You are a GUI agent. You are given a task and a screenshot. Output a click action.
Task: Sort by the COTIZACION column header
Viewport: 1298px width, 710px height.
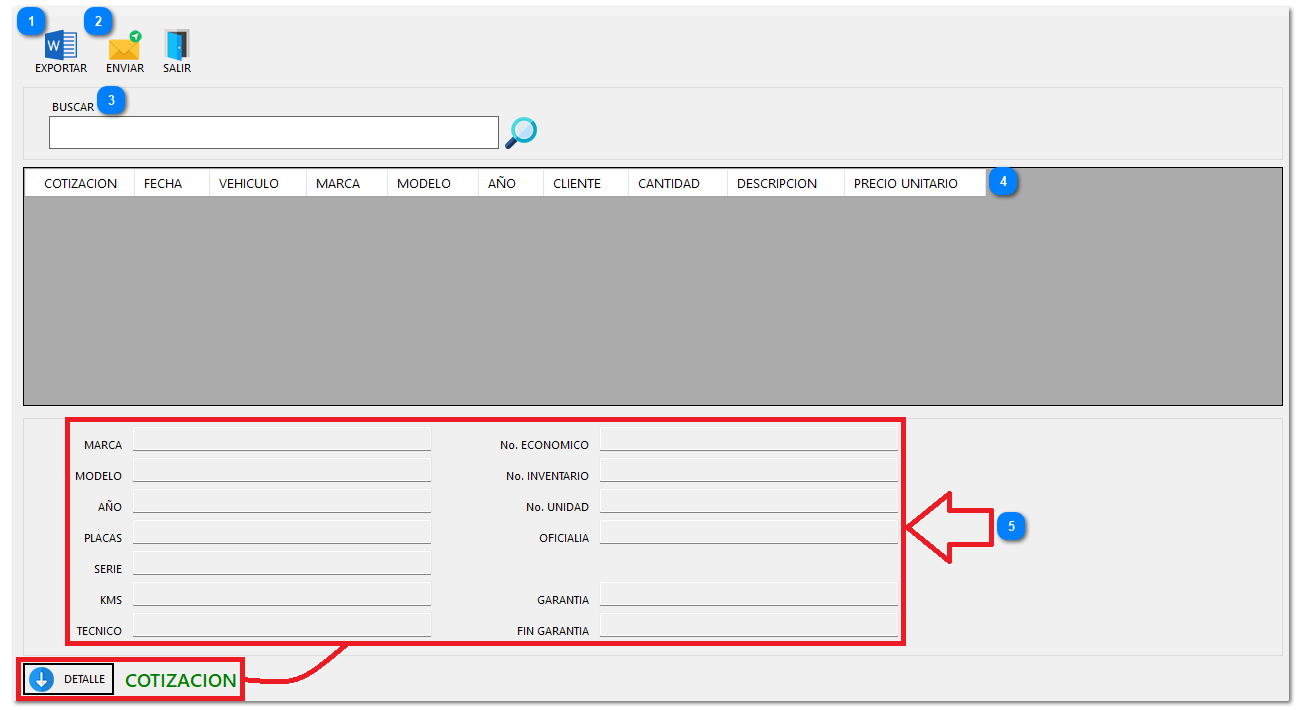pyautogui.click(x=80, y=183)
